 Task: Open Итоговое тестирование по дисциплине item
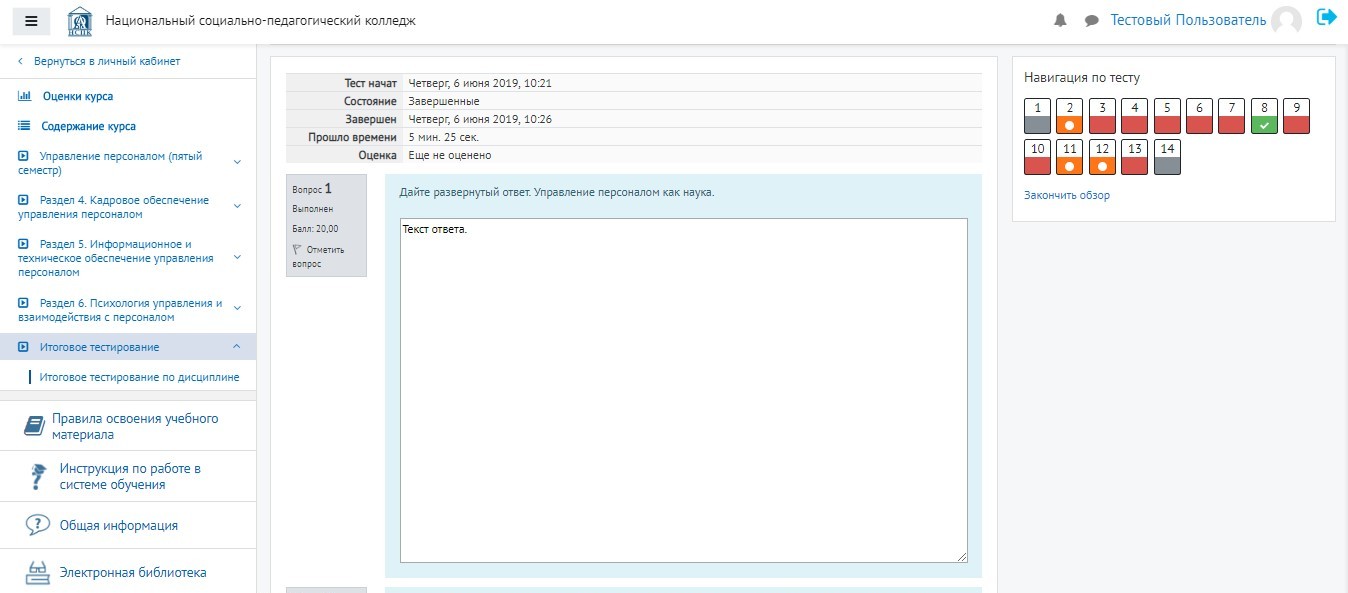(139, 377)
